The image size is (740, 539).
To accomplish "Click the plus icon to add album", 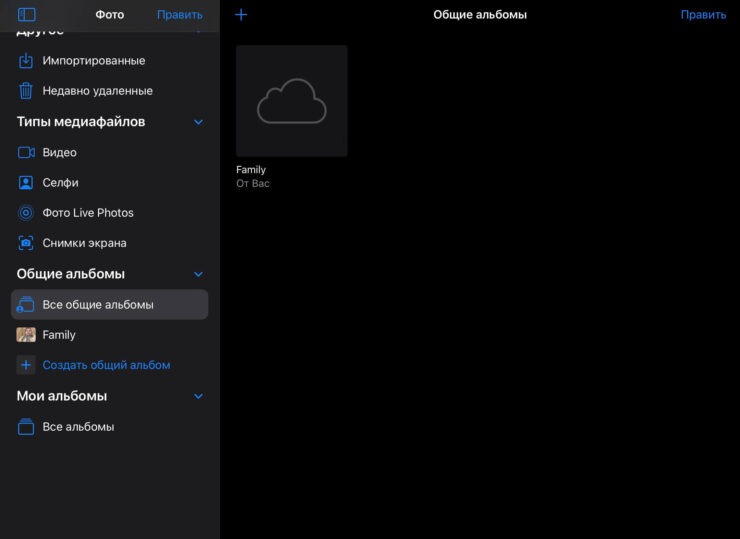I will pyautogui.click(x=241, y=15).
